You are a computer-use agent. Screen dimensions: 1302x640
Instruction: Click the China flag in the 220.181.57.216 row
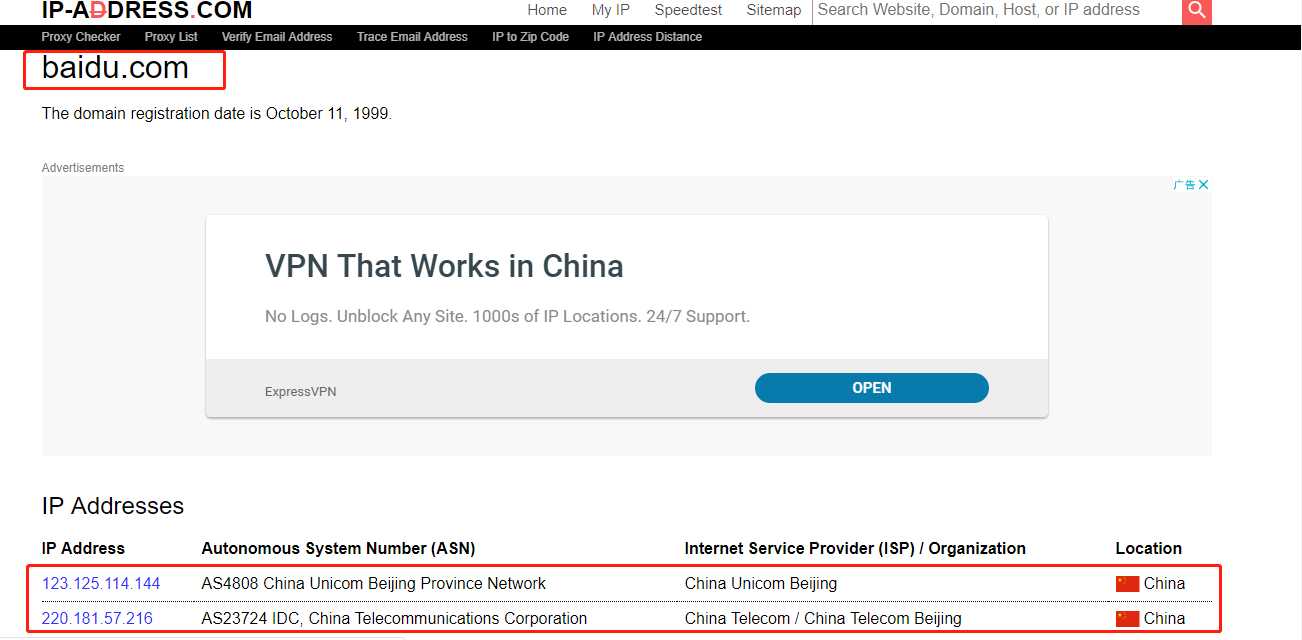click(1128, 619)
